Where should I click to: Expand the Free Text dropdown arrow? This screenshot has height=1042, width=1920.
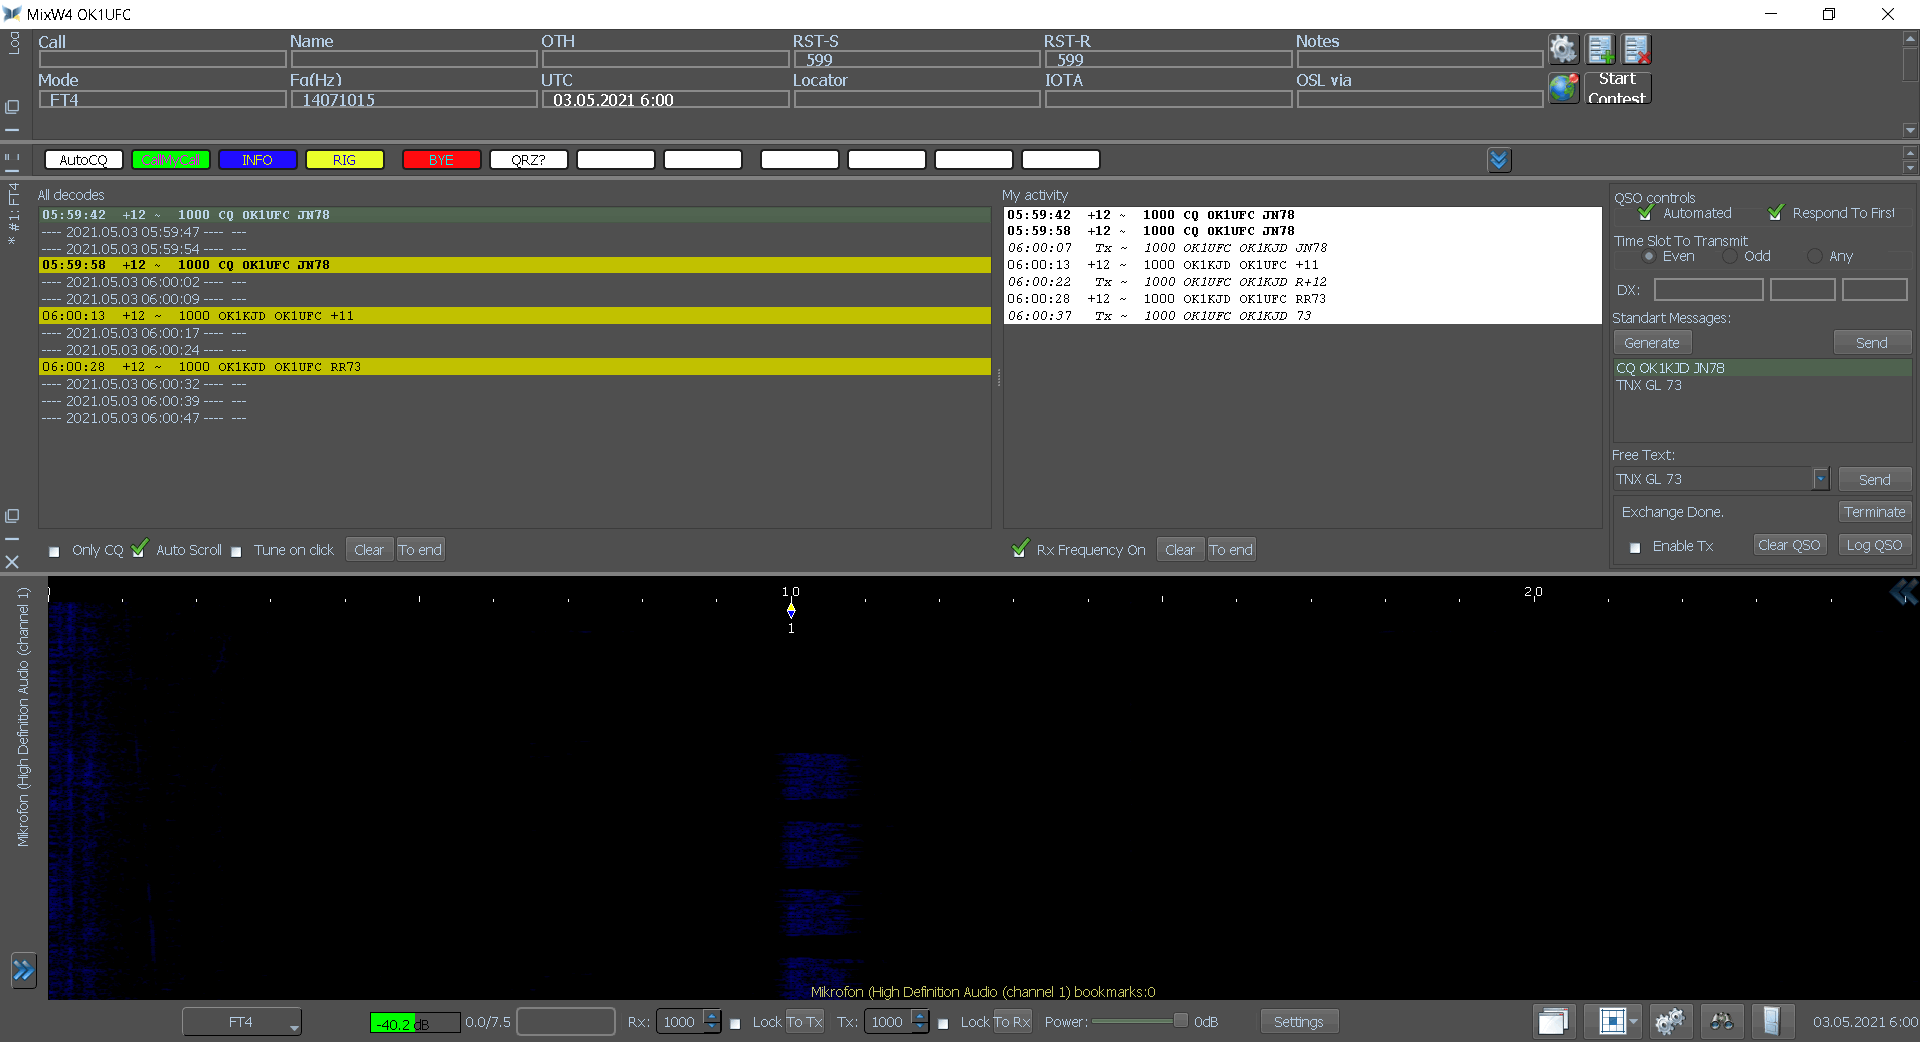[x=1820, y=480]
